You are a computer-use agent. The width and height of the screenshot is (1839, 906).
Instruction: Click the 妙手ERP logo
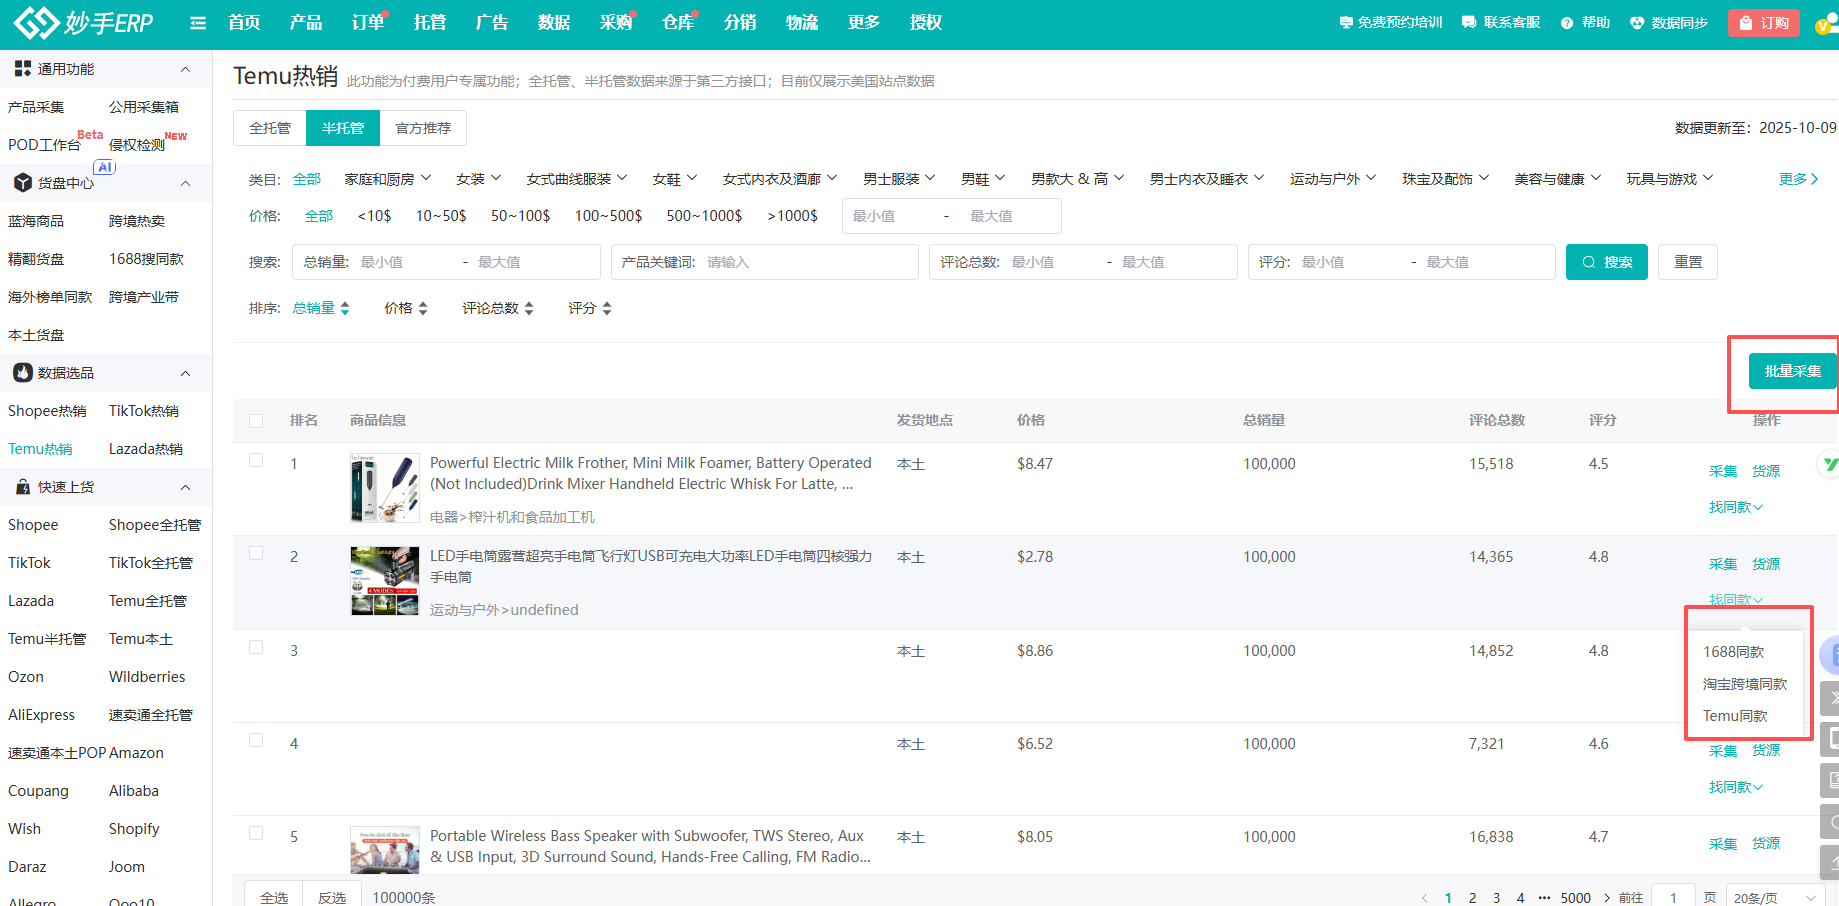pos(84,22)
